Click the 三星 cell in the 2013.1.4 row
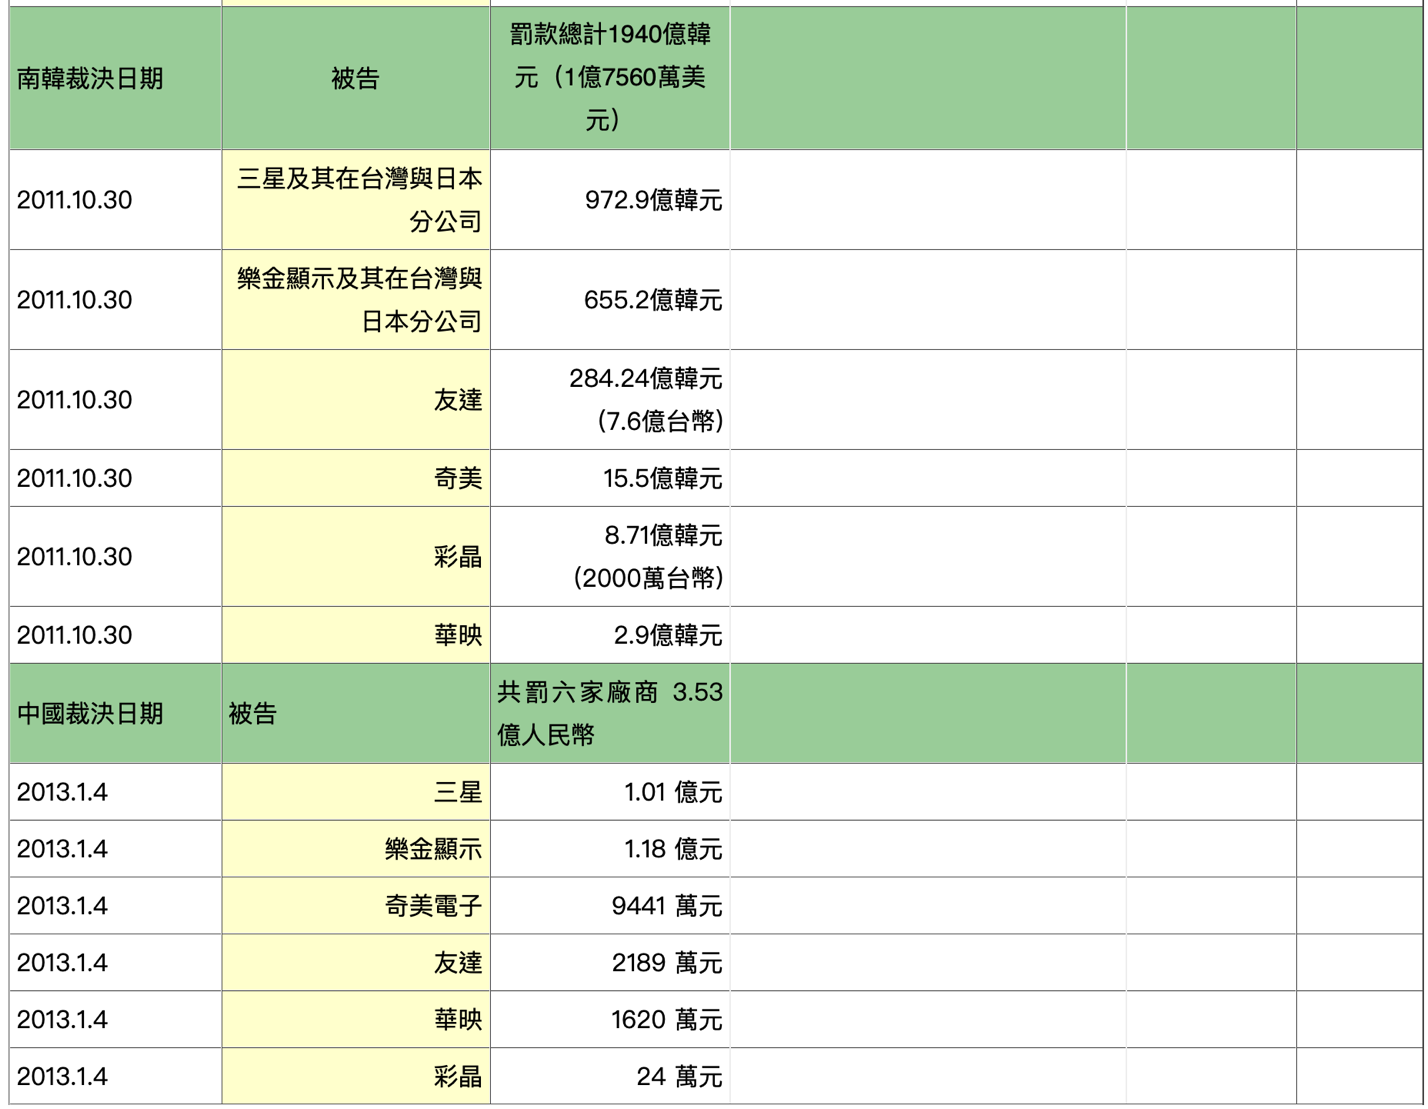The height and width of the screenshot is (1109, 1428). [356, 792]
